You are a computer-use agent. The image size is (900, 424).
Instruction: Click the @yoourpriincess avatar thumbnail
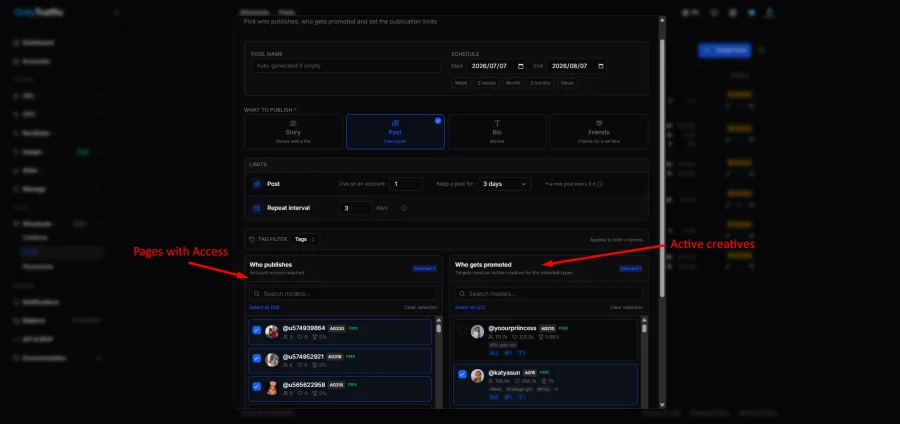click(478, 332)
